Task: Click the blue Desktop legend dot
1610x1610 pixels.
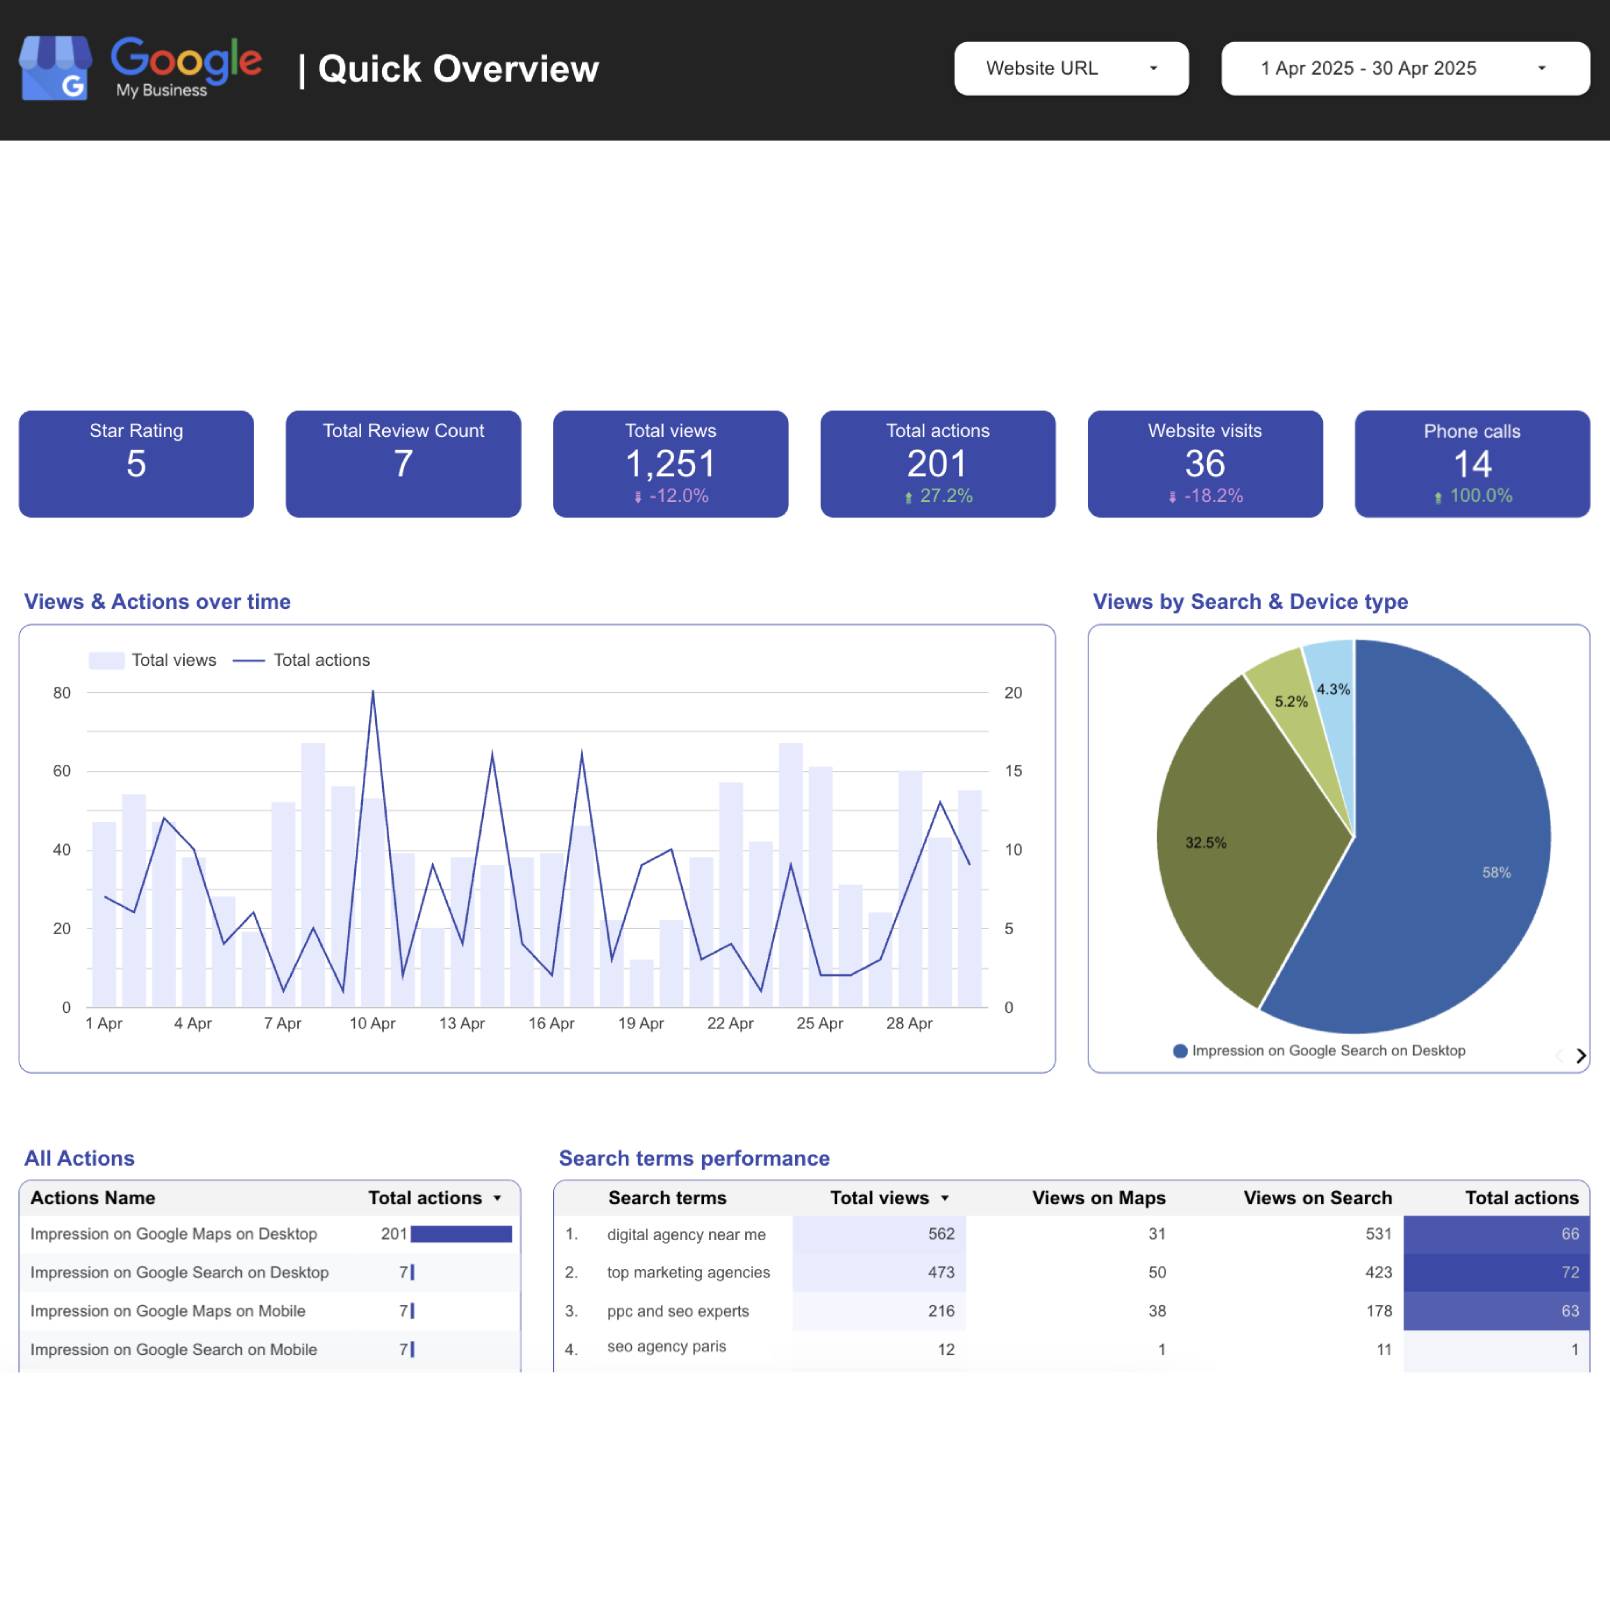Action: [x=1180, y=1051]
